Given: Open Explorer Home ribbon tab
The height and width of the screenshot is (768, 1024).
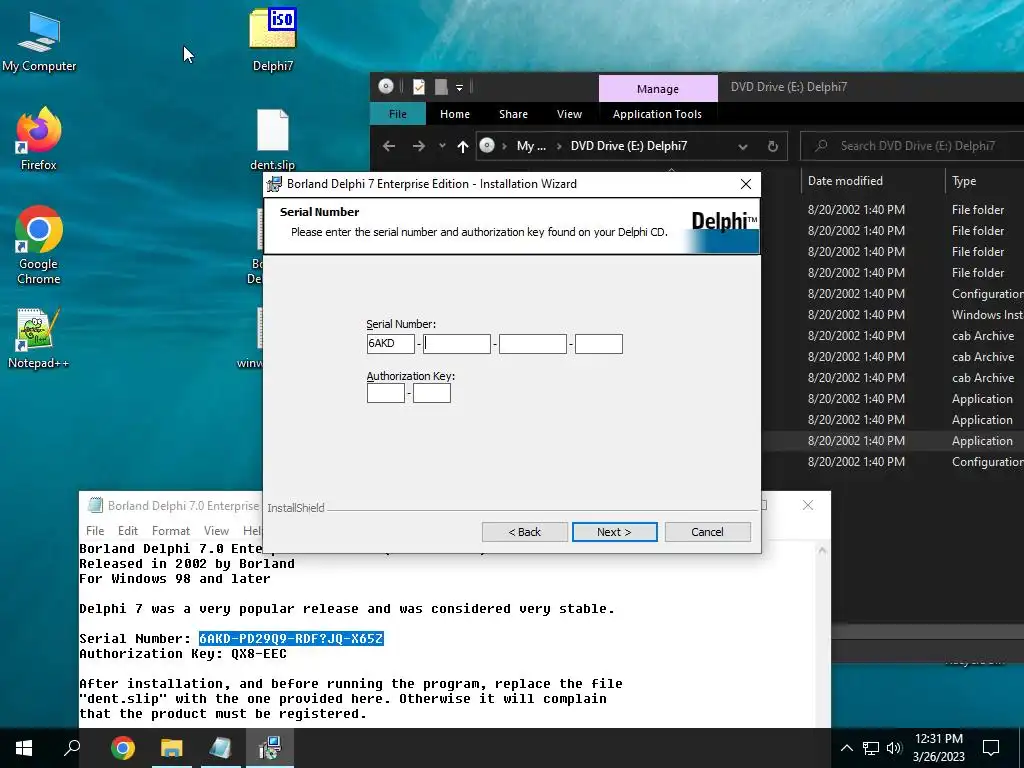Looking at the screenshot, I should click(455, 114).
